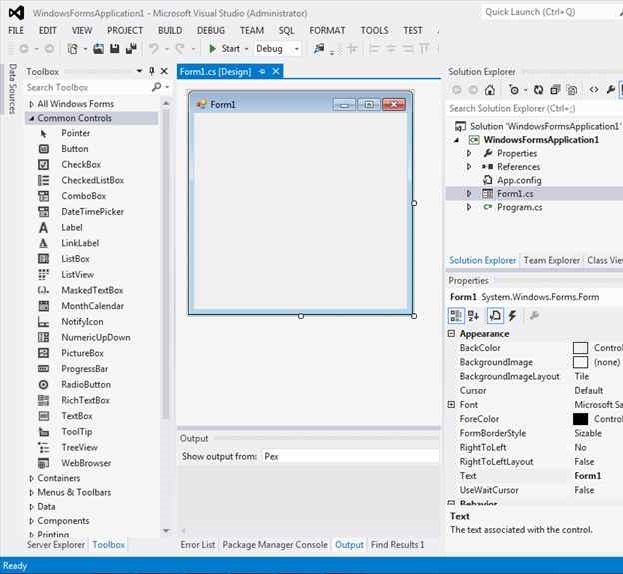623x574 pixels.
Task: Click the green Start debugging arrow
Action: click(x=213, y=48)
